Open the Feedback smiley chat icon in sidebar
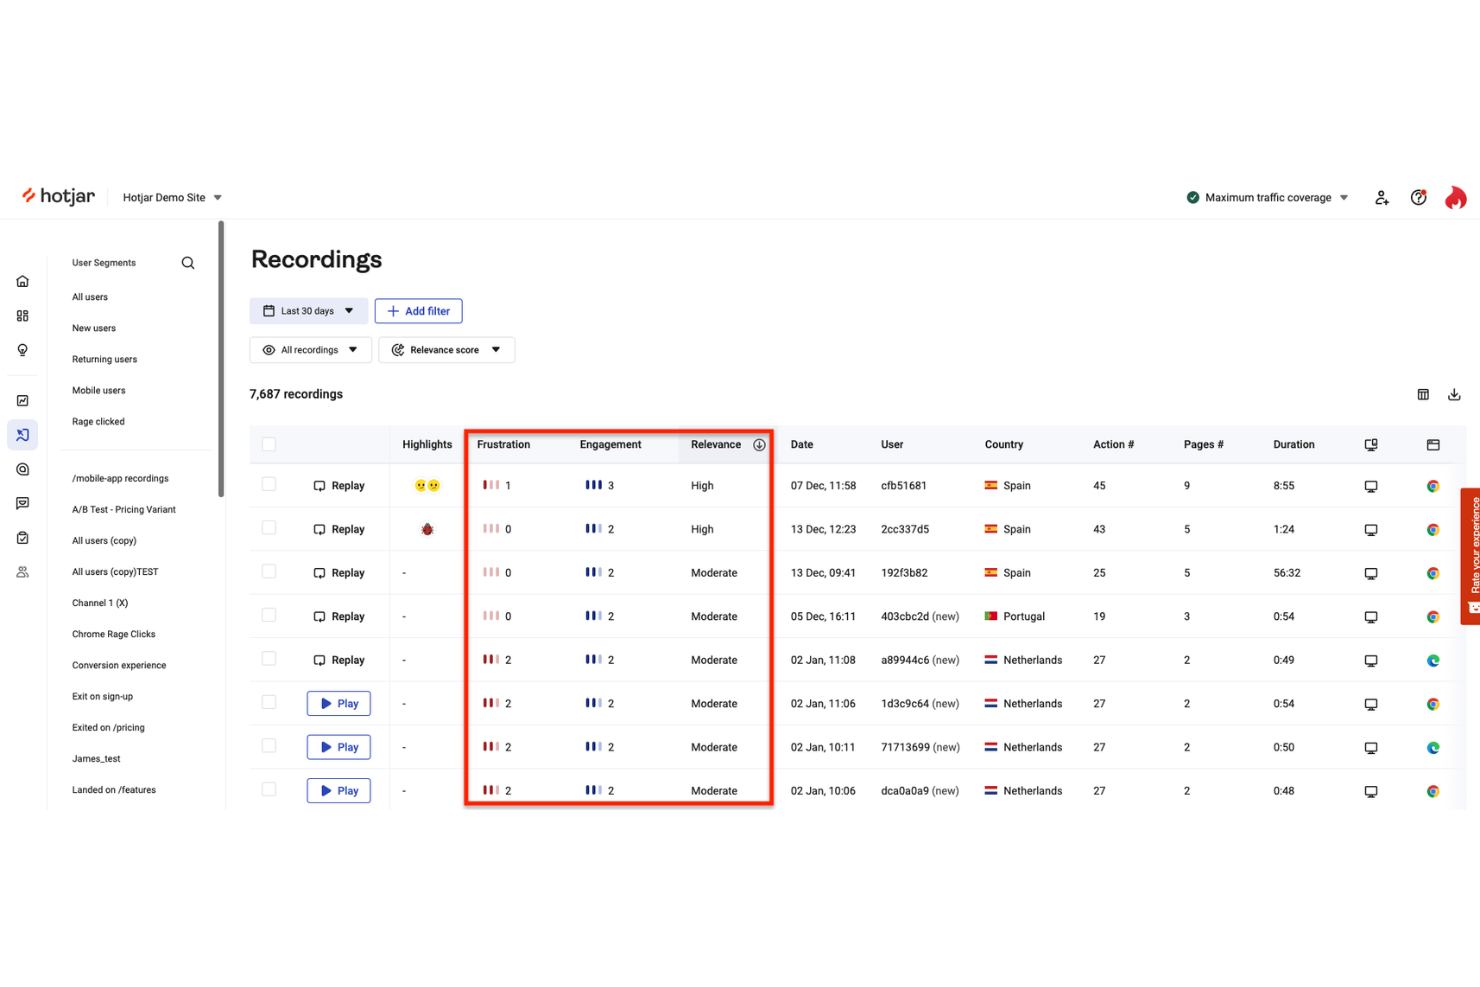The image size is (1480, 987). pos(23,504)
